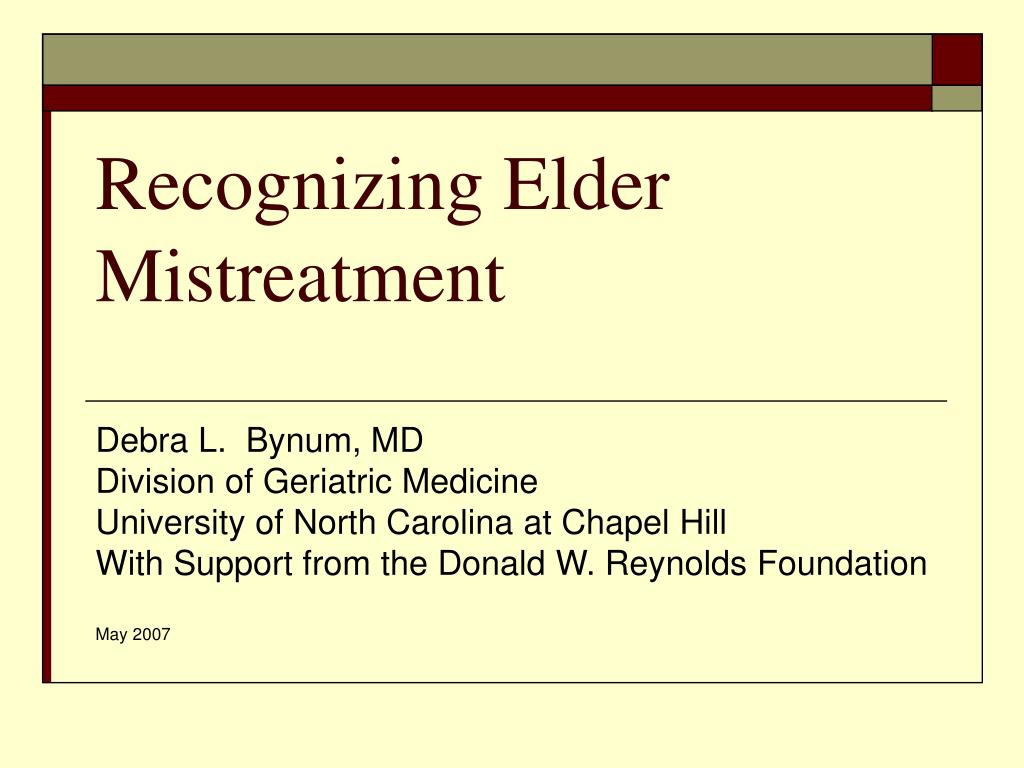Click the dark red square top-right corner
Image resolution: width=1024 pixels, height=768 pixels.
957,59
